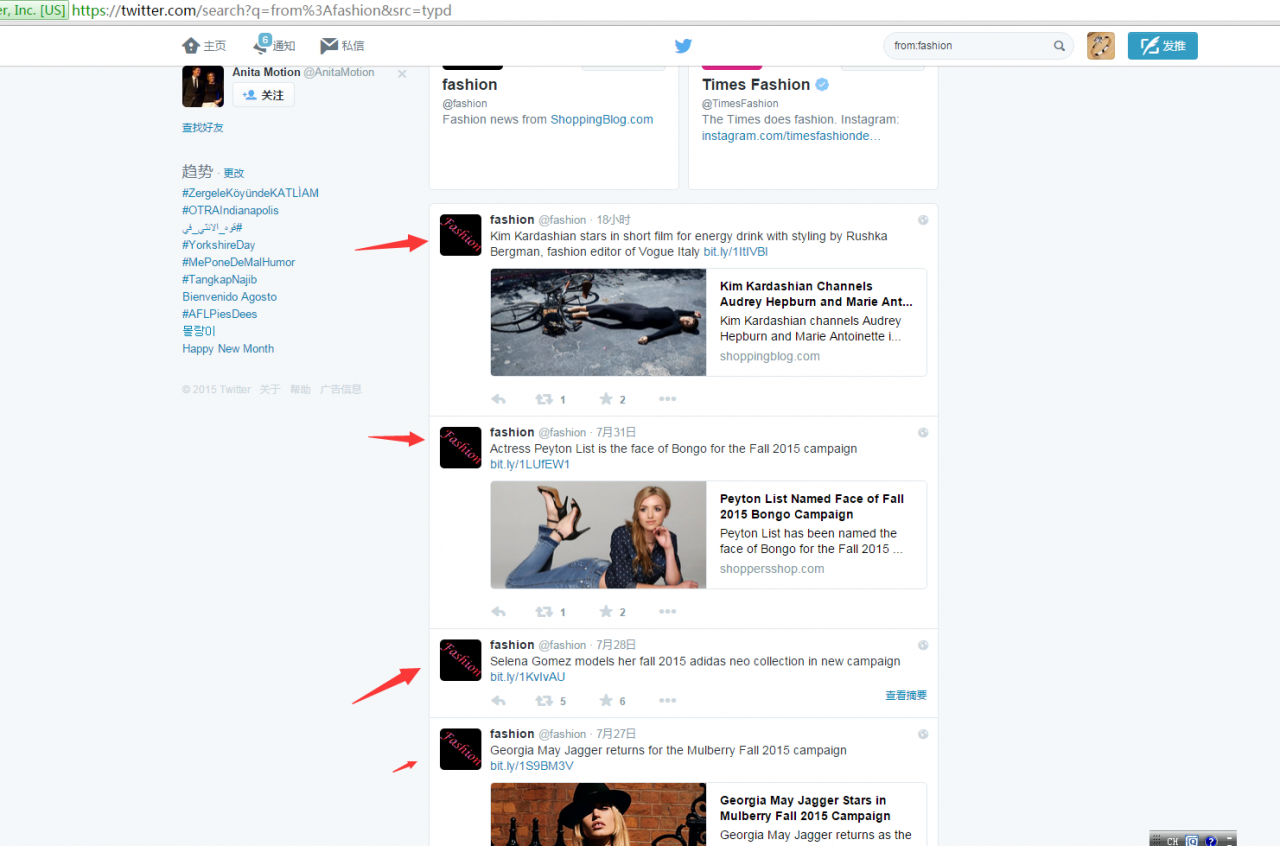Screen dimensions: 1280x846
Task: Click fashion avatar on Peyton List tweet
Action: click(461, 447)
